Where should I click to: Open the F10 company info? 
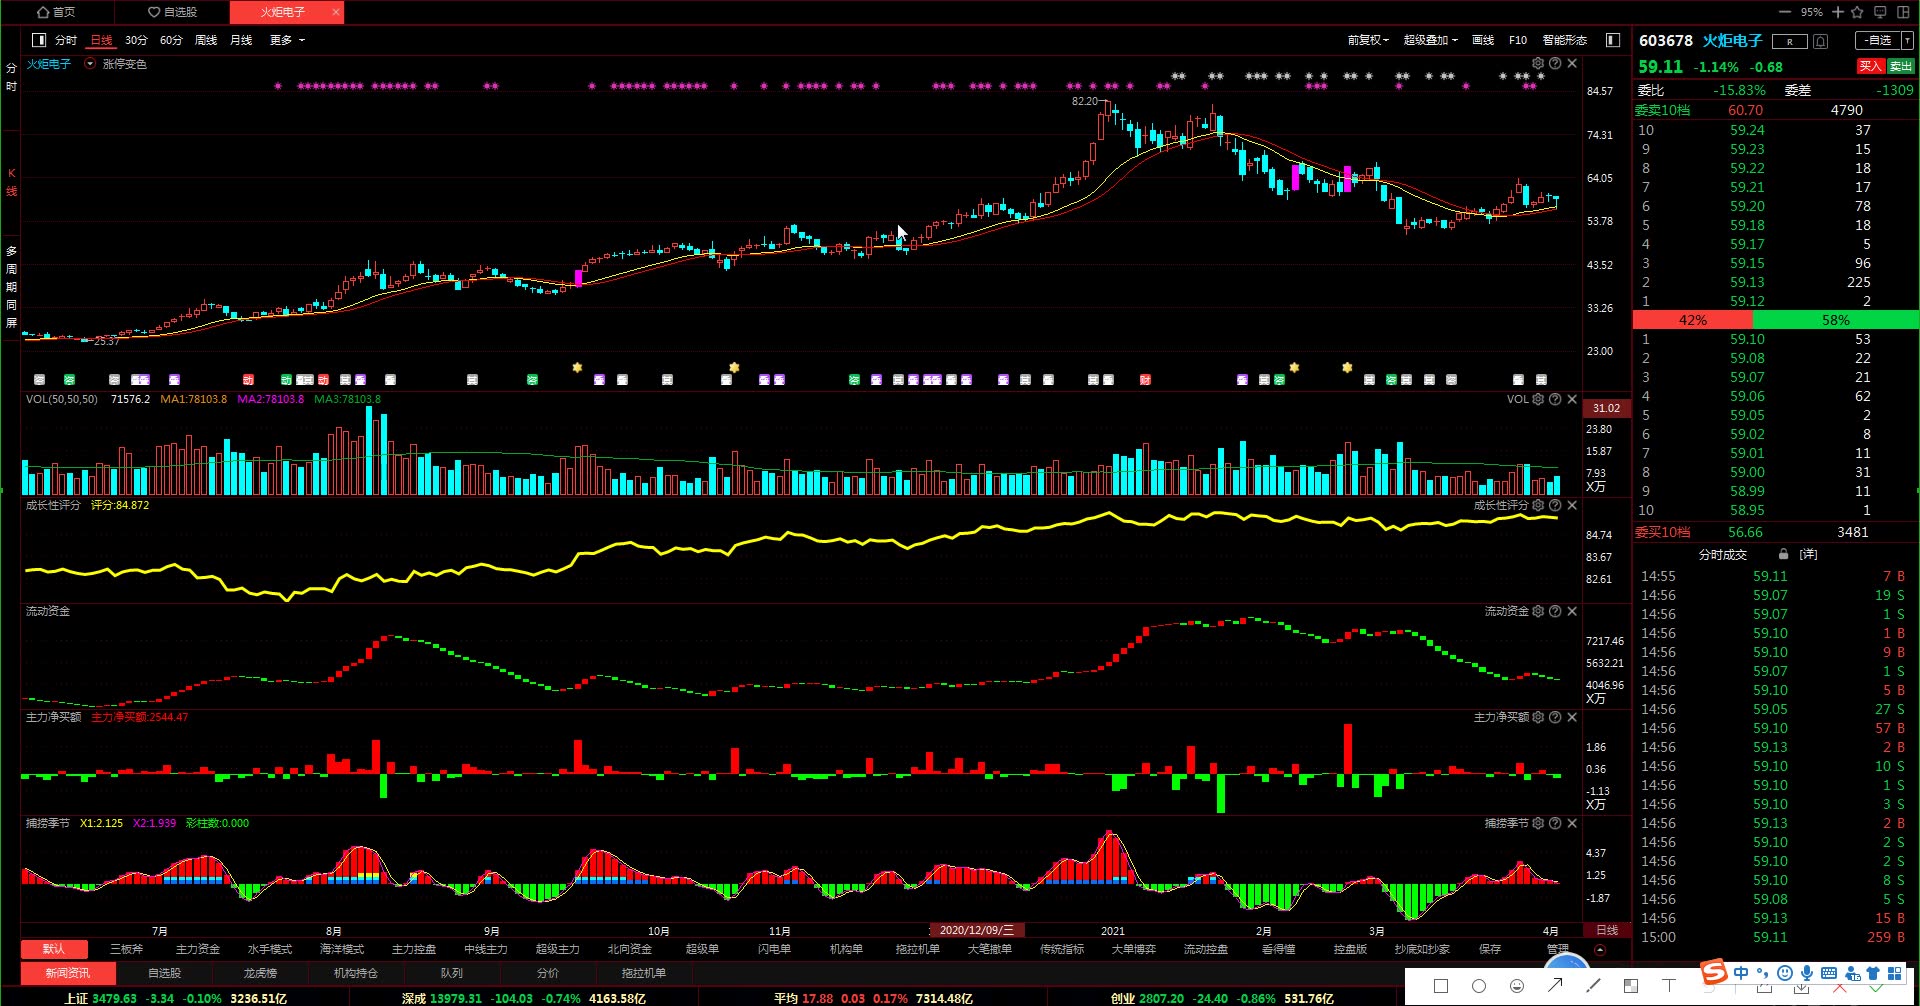[1518, 40]
